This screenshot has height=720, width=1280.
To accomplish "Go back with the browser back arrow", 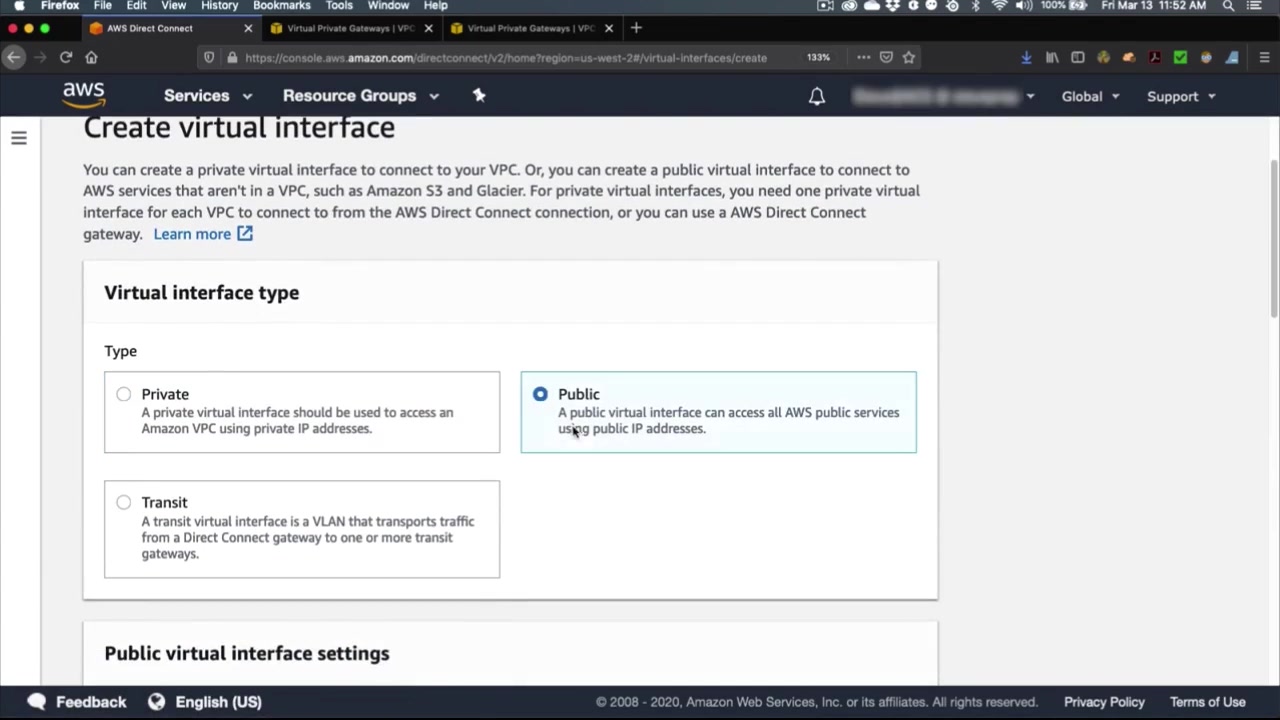I will click(14, 57).
